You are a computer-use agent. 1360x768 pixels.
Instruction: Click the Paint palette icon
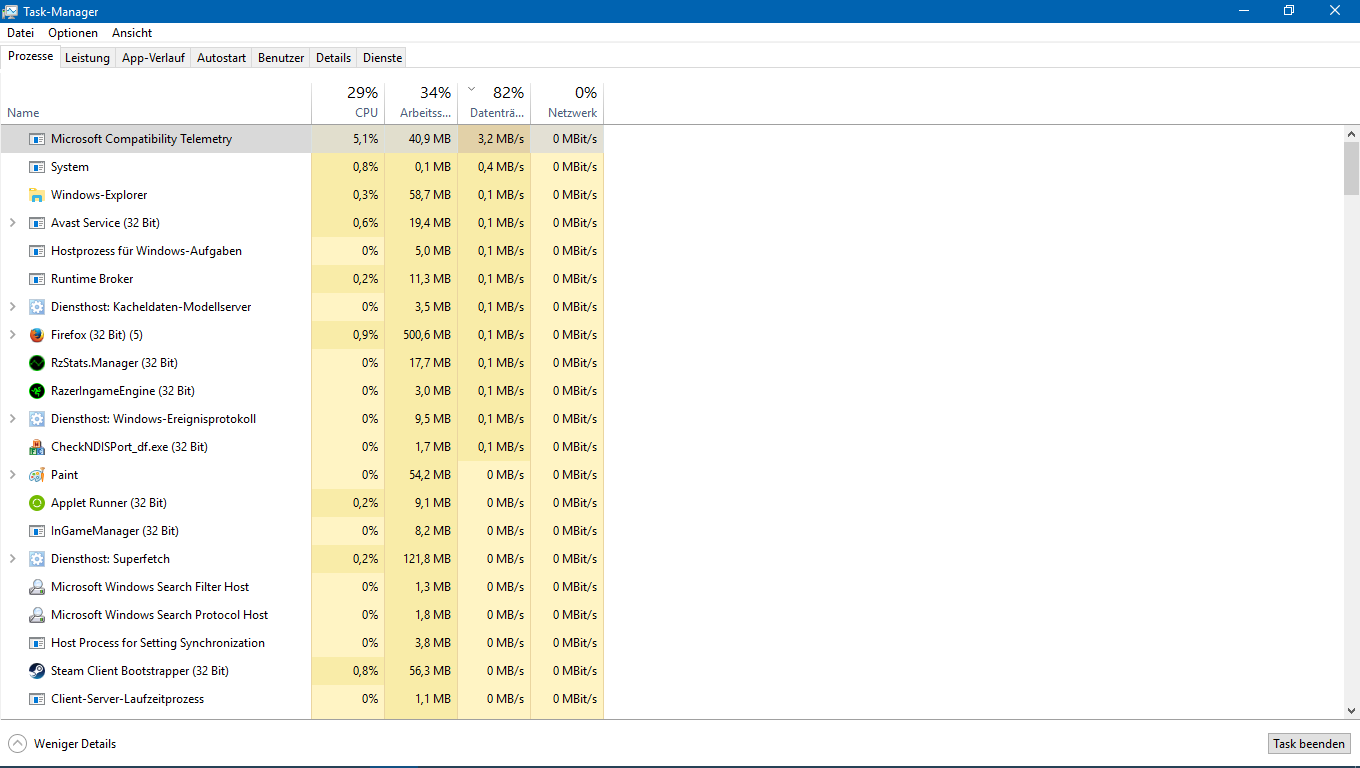click(x=37, y=475)
